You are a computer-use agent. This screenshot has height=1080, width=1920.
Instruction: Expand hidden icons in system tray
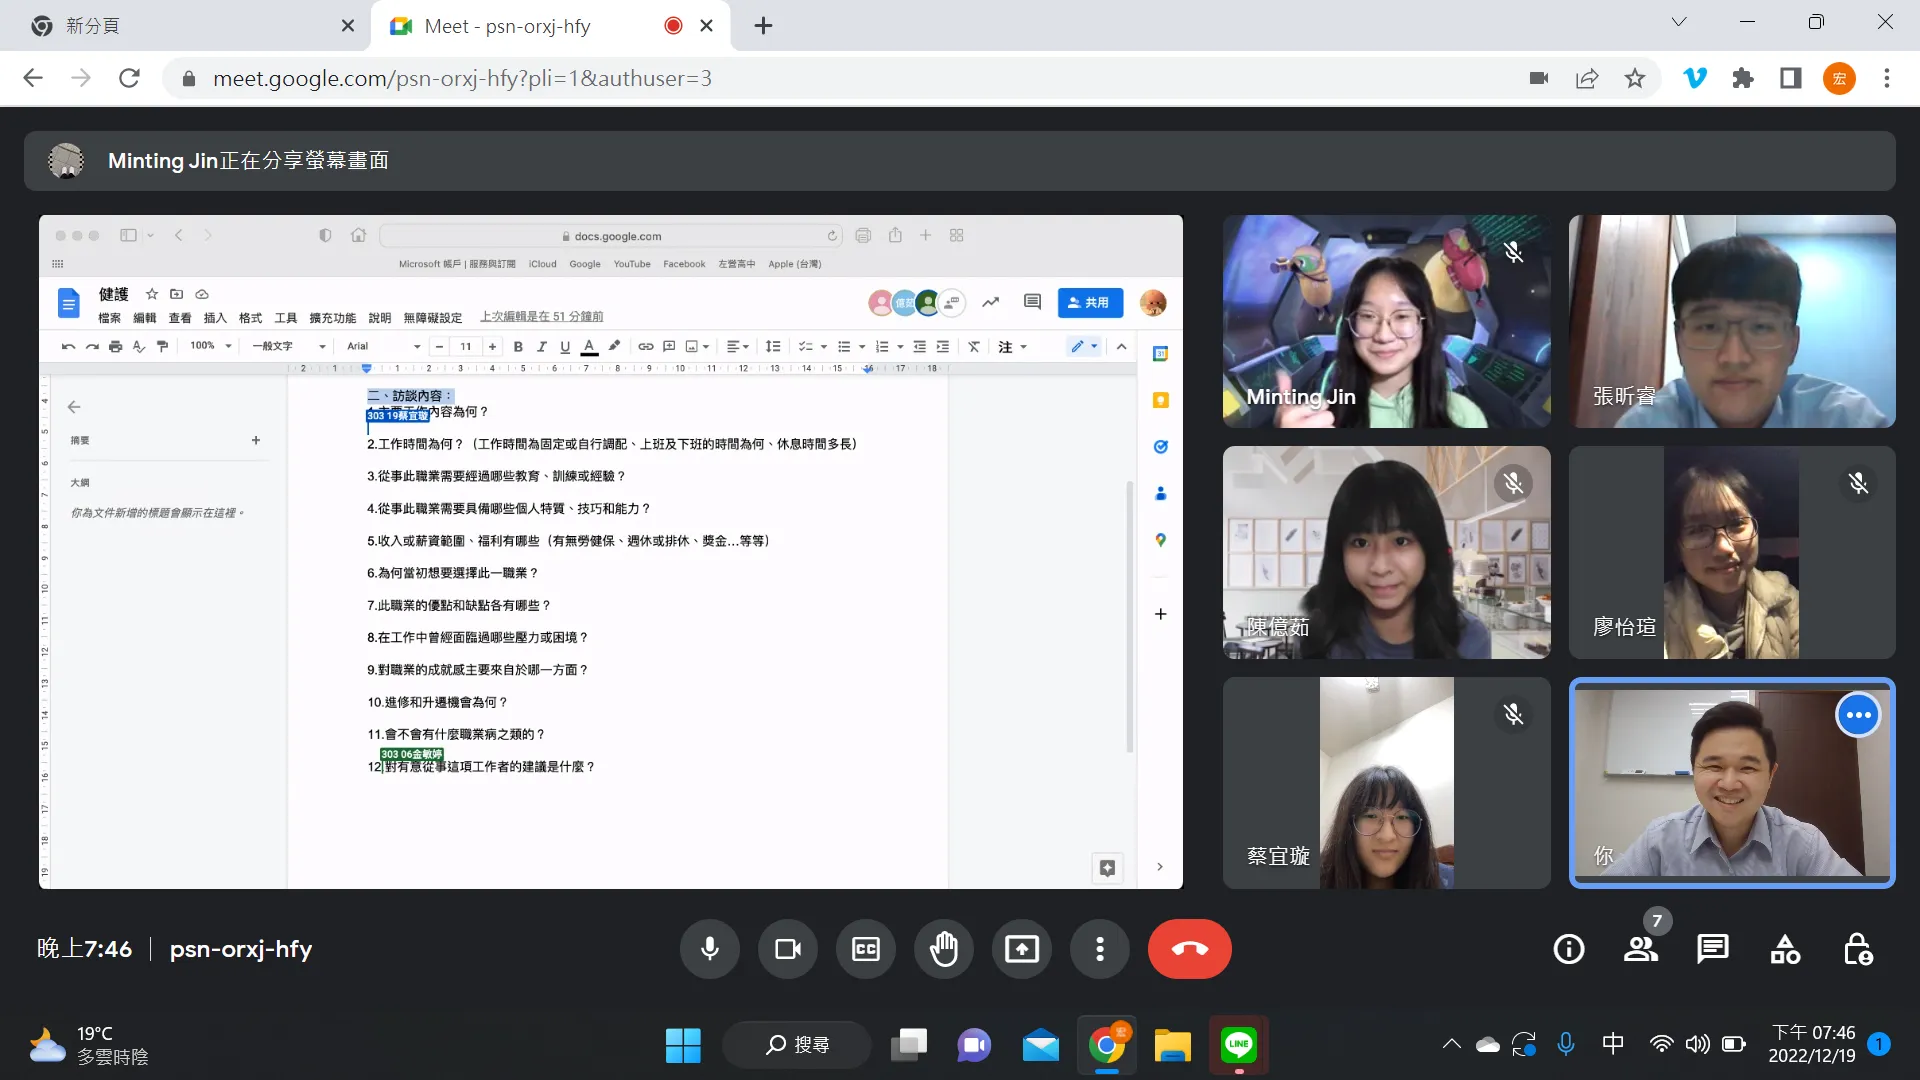coord(1451,1043)
